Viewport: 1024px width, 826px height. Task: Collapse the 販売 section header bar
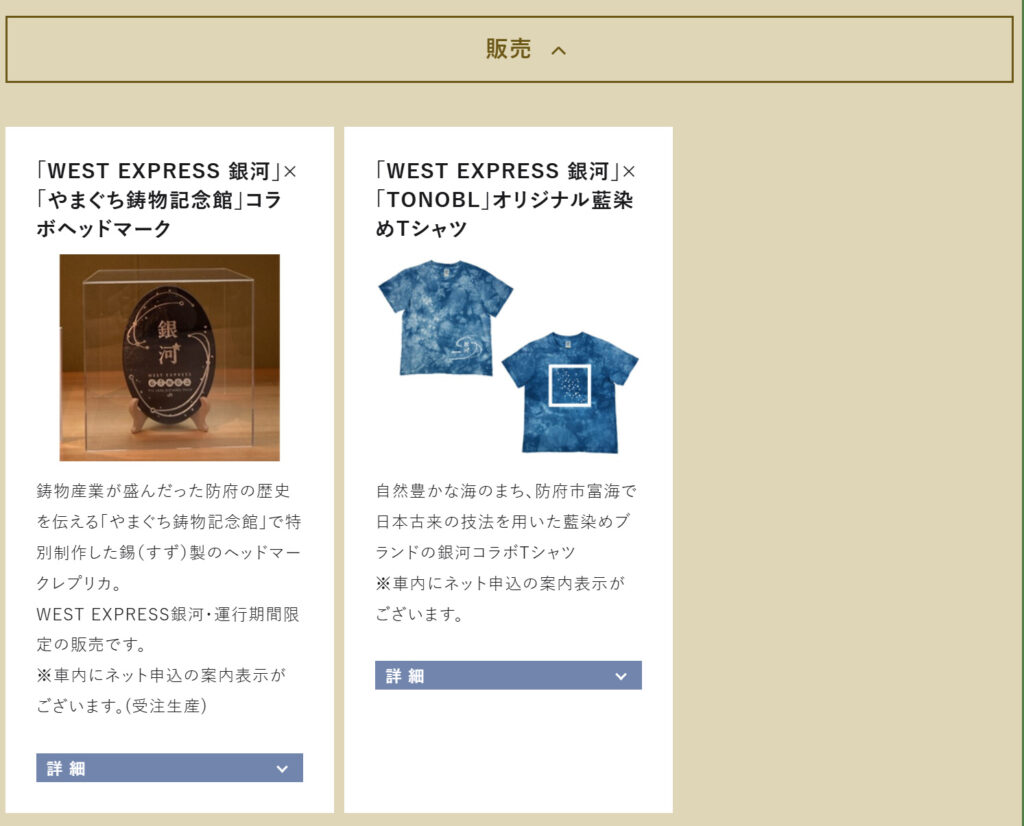pos(509,50)
